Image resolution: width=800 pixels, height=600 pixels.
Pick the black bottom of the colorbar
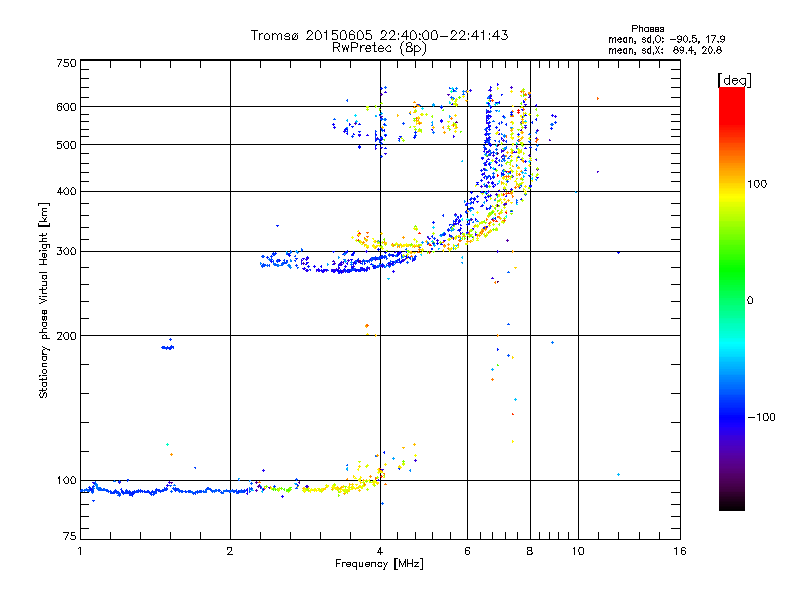[x=731, y=505]
